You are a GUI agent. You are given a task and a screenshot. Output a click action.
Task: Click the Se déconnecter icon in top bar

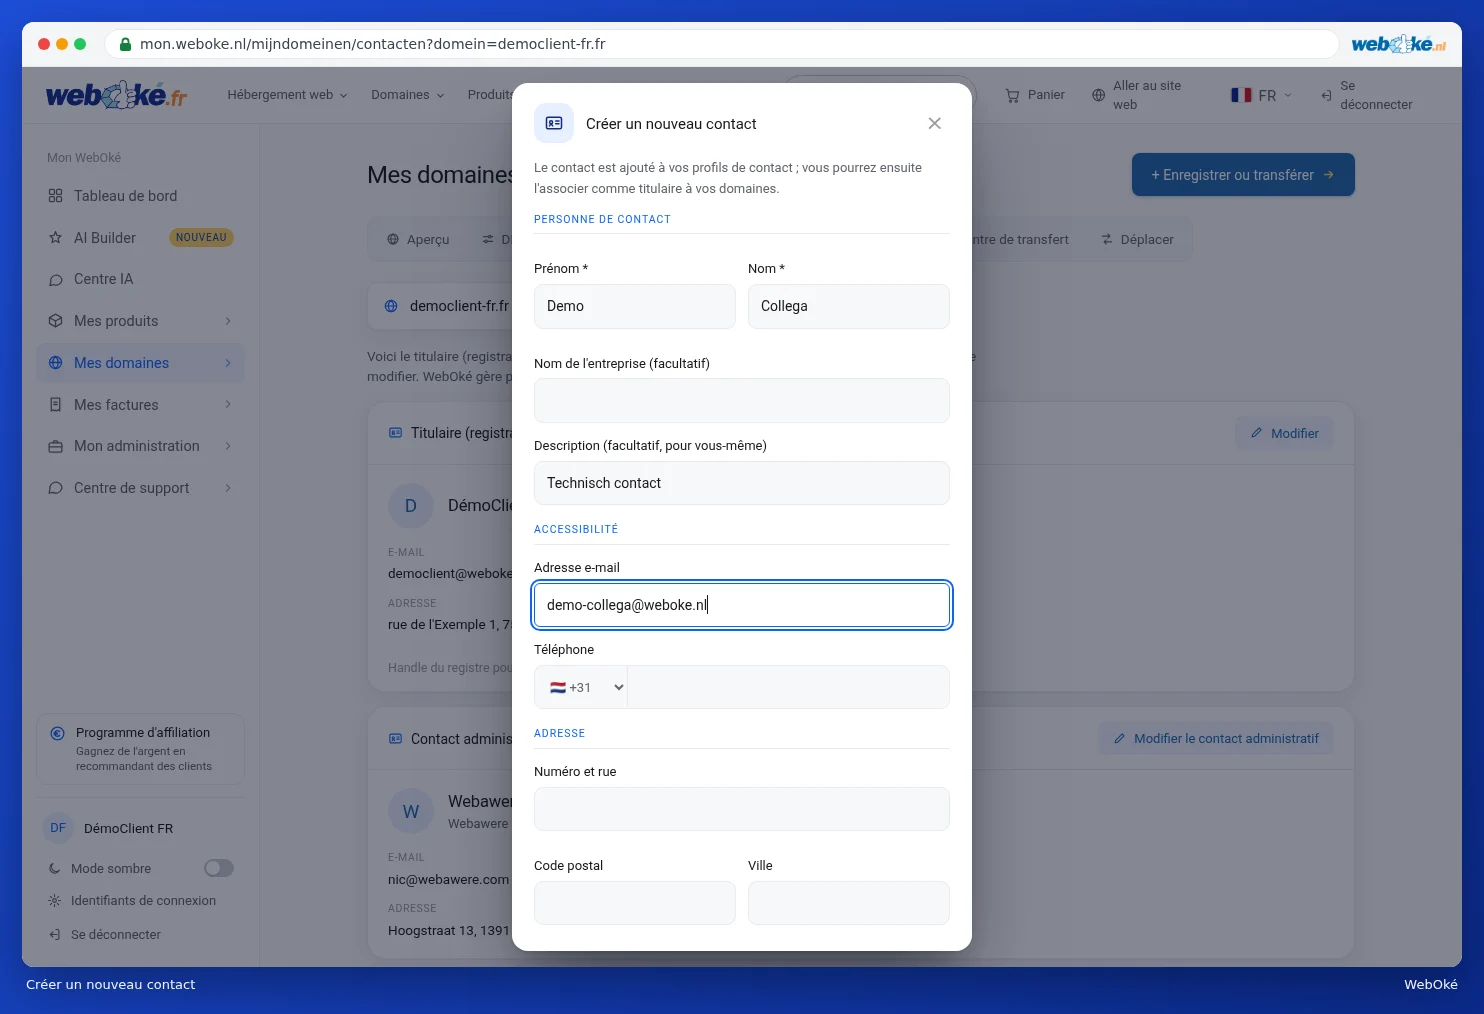pyautogui.click(x=1326, y=95)
